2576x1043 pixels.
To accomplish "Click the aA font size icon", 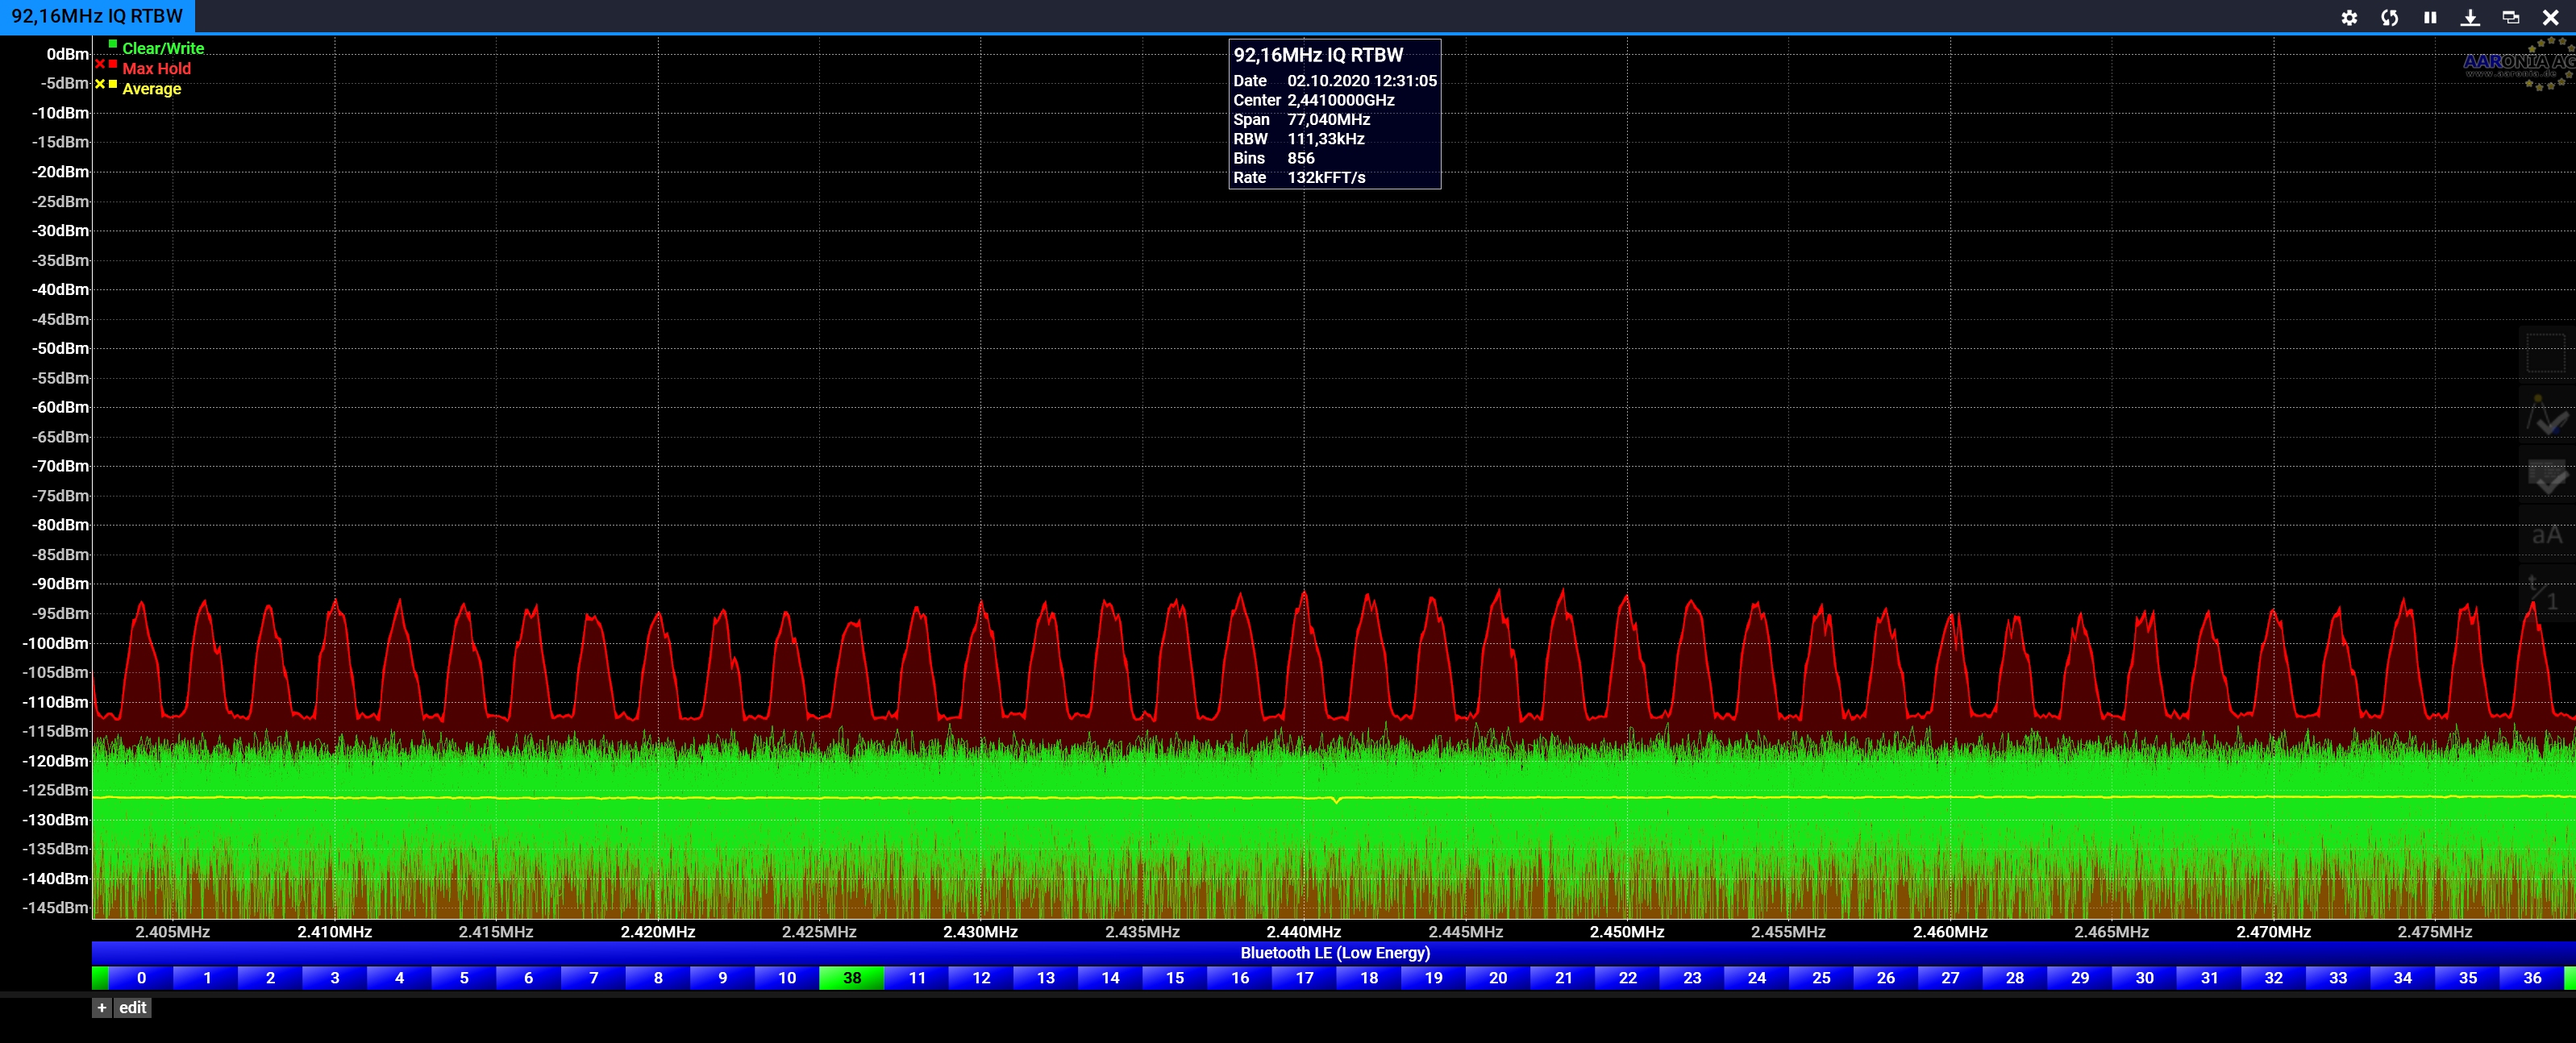I will (x=2546, y=535).
